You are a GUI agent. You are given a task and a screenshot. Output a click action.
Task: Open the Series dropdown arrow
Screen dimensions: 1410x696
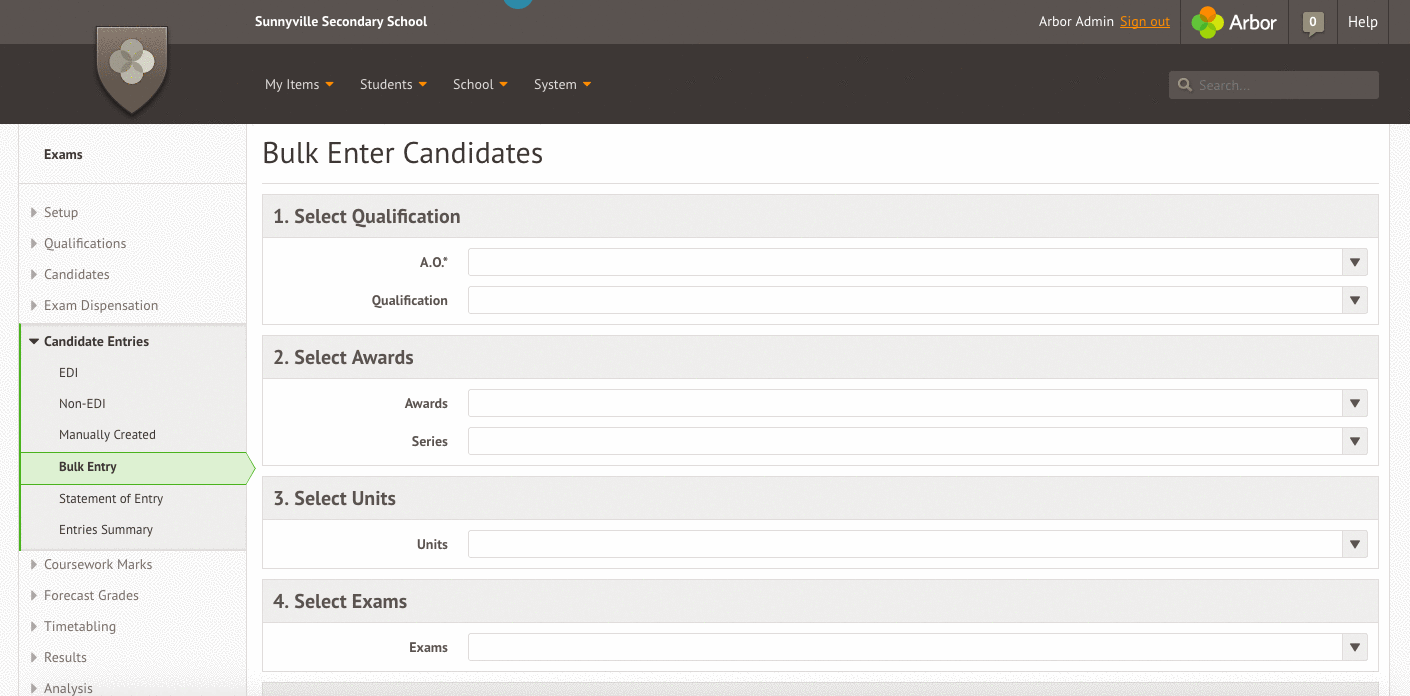pyautogui.click(x=1355, y=441)
